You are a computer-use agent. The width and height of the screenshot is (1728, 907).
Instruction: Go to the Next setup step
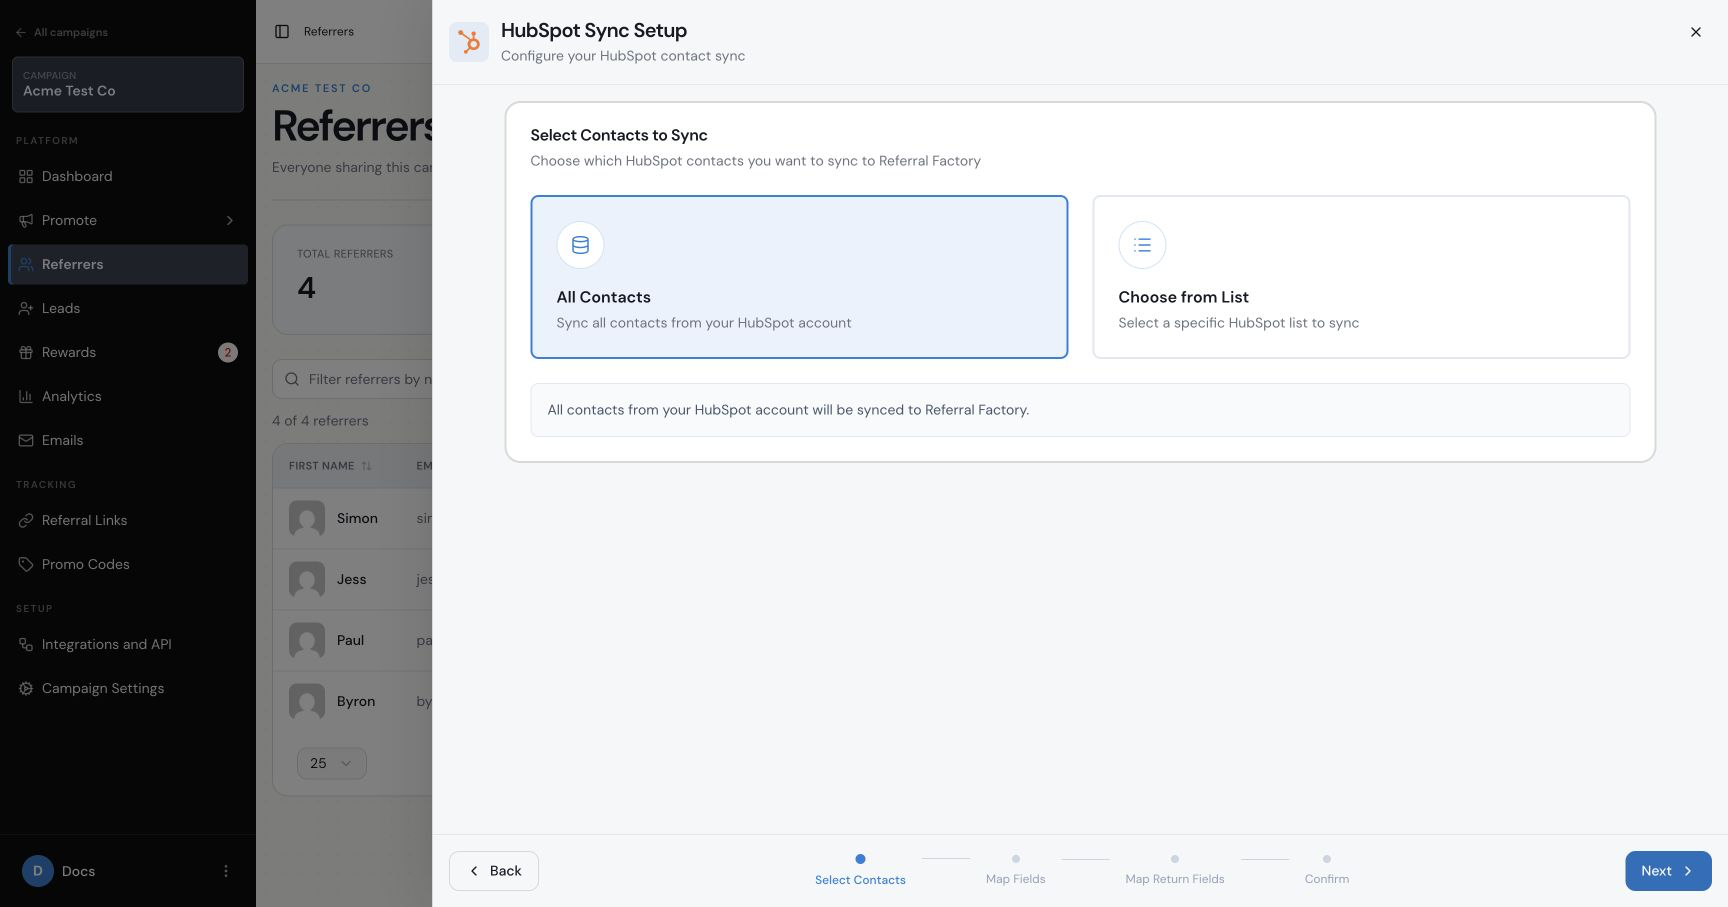(x=1668, y=871)
